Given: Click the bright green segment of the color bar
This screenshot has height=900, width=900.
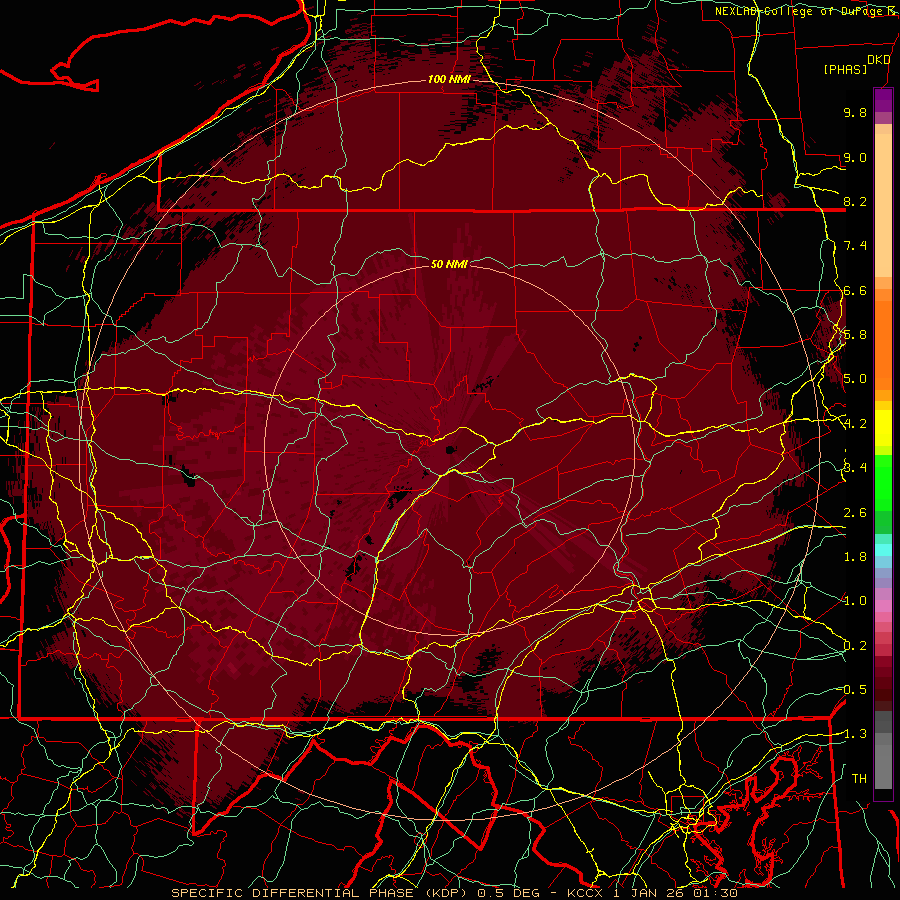Looking at the screenshot, I should point(883,482).
